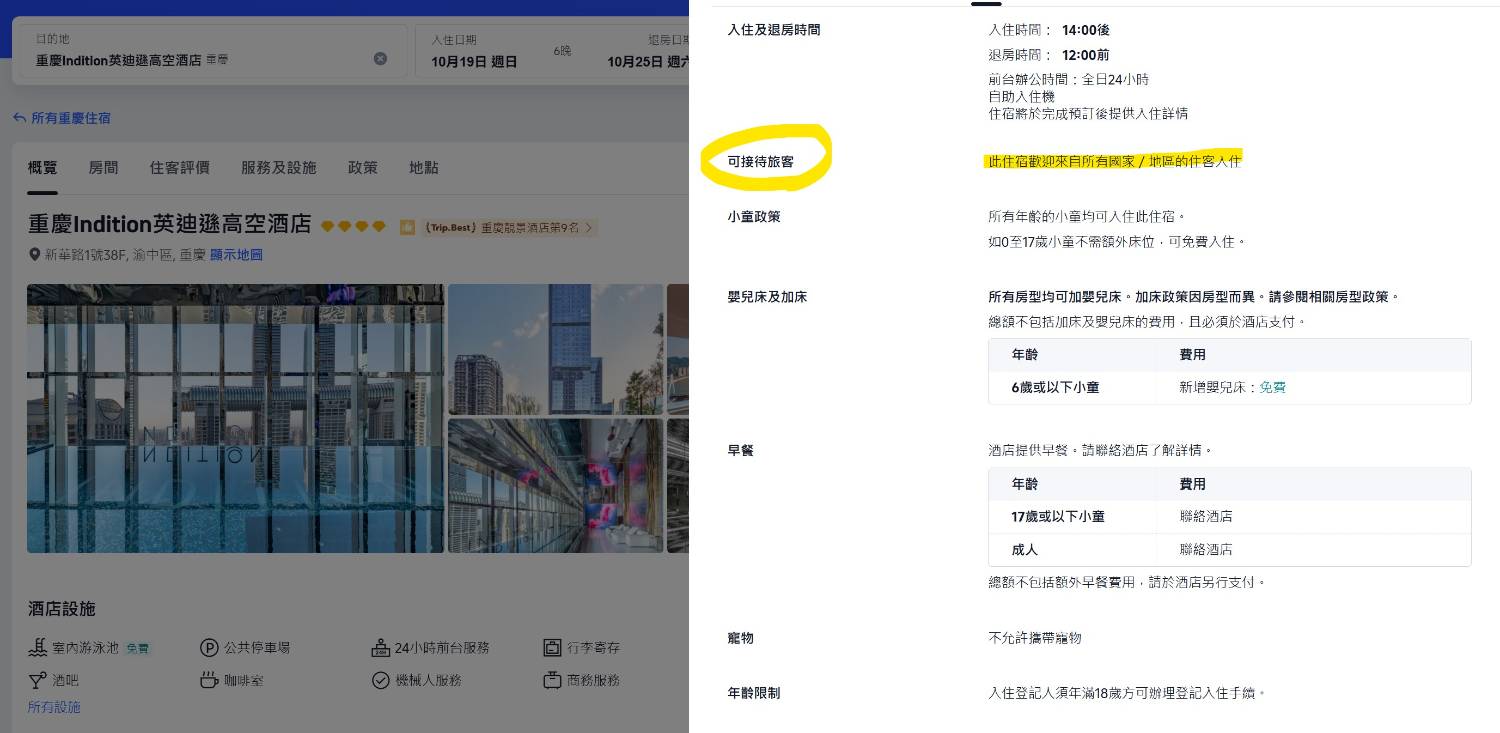
Task: Click the 早餐 heading
Action: tap(741, 451)
